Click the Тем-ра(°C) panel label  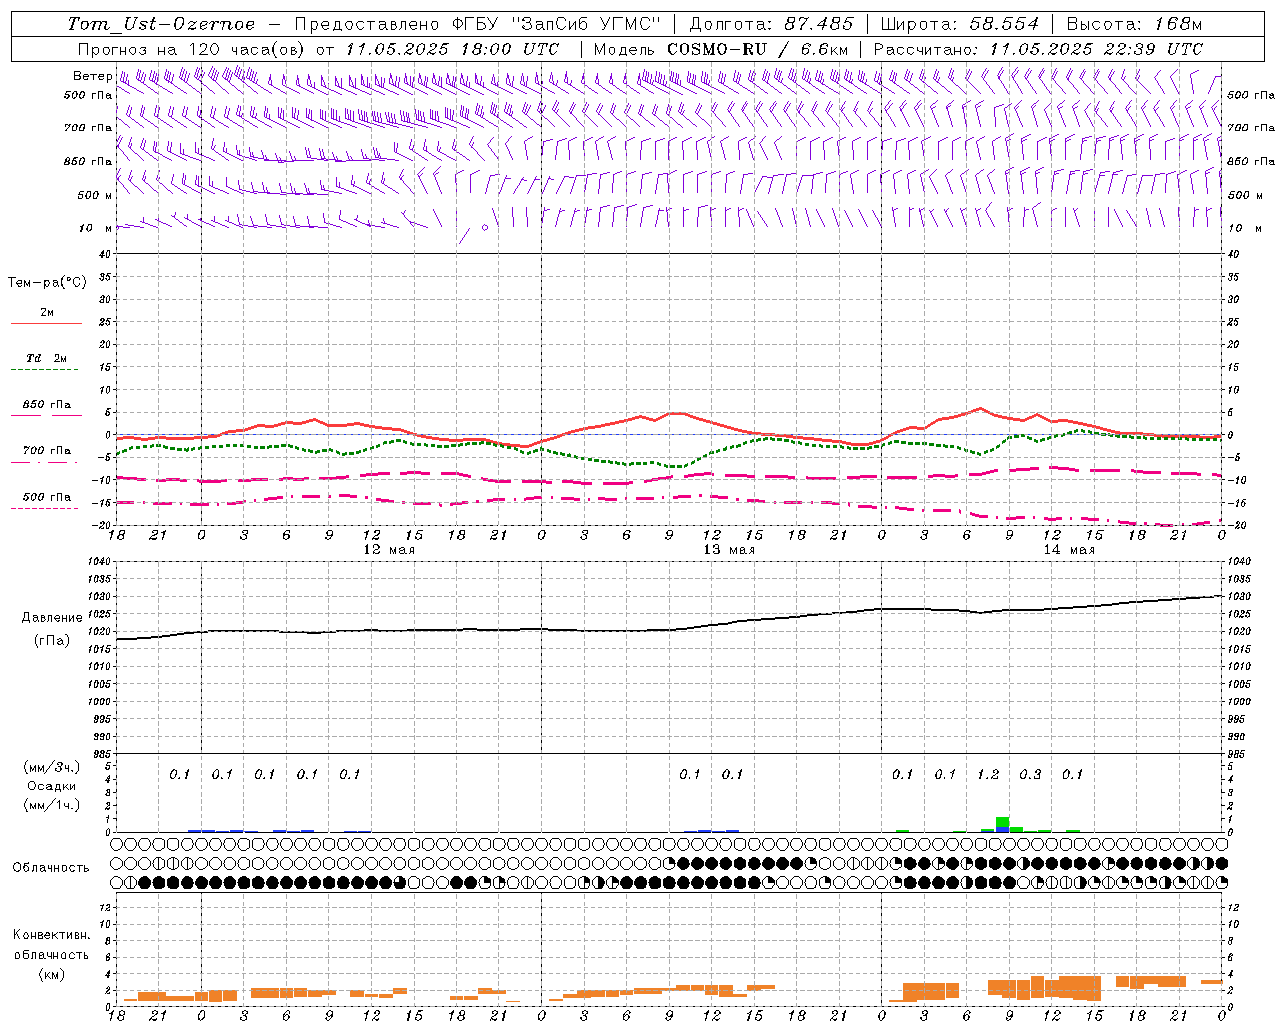pyautogui.click(x=47, y=283)
